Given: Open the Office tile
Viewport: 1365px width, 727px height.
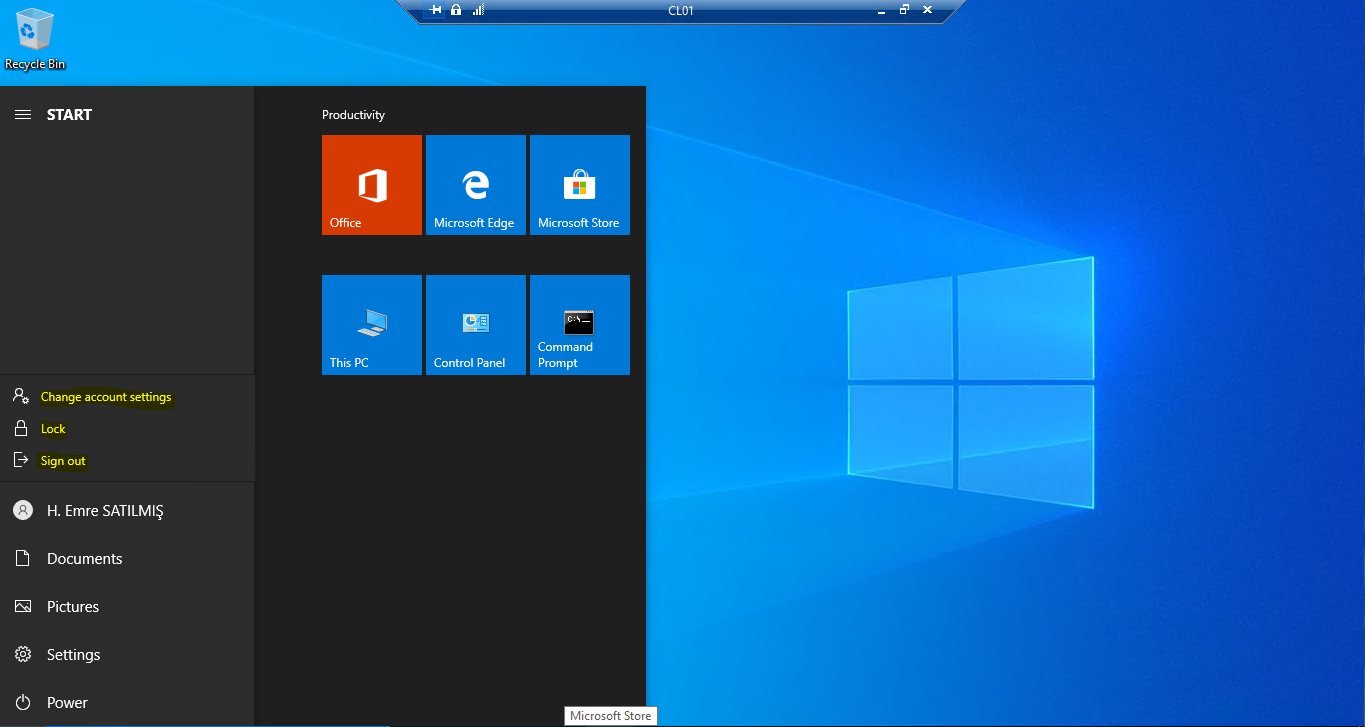Looking at the screenshot, I should click(372, 185).
